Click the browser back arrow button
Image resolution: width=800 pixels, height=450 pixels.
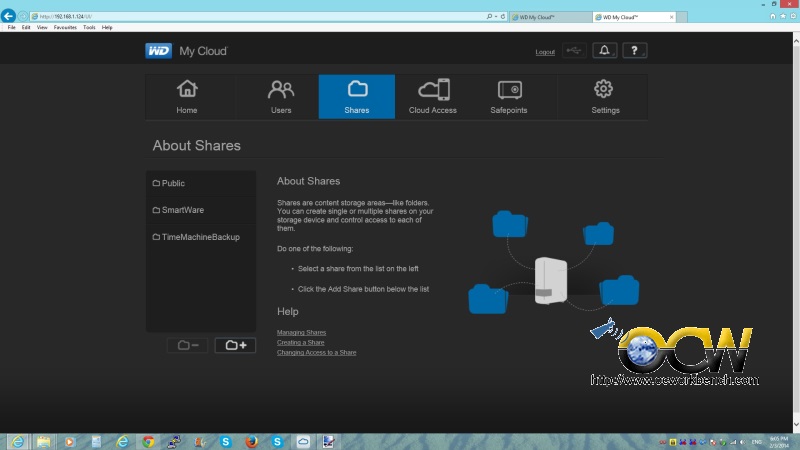pyautogui.click(x=8, y=16)
